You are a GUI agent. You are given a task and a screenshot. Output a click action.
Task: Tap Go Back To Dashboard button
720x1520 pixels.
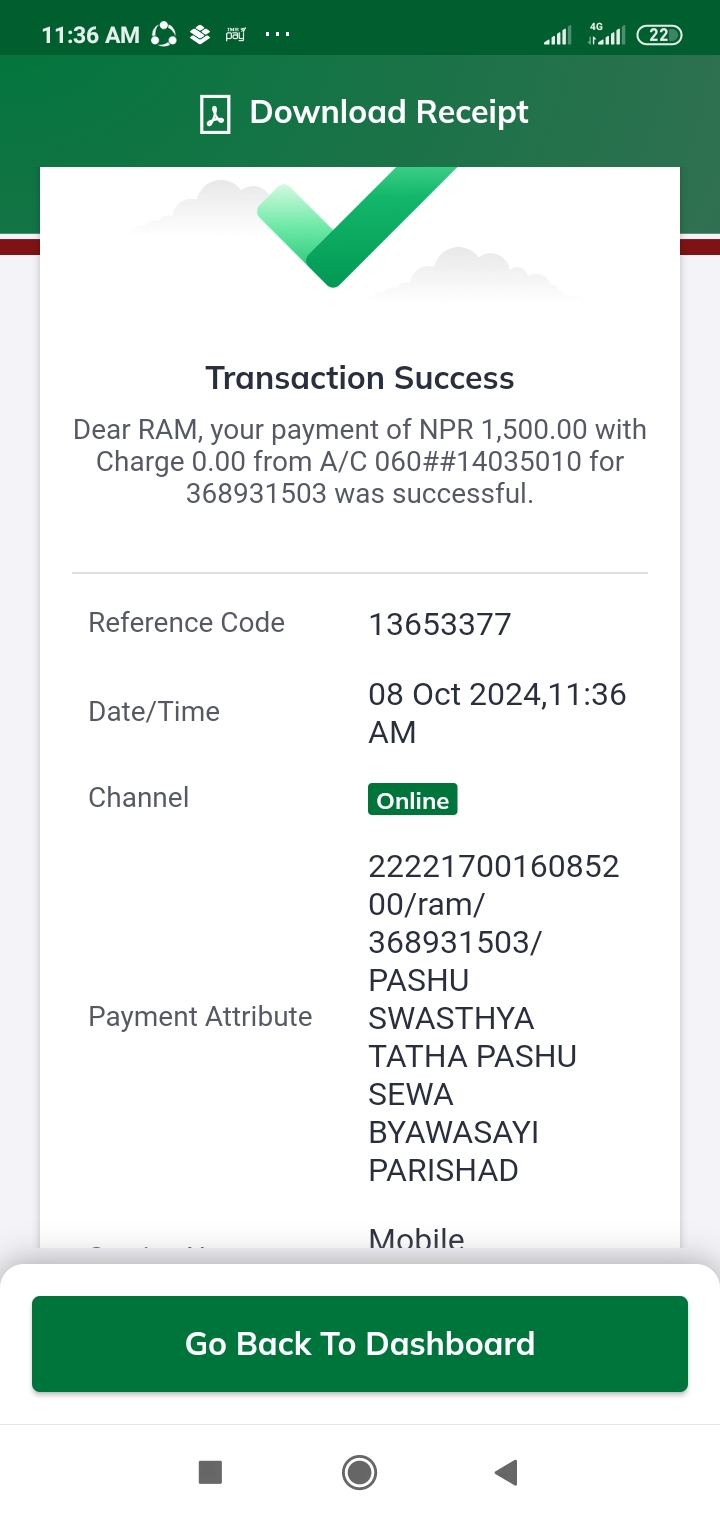tap(360, 1343)
